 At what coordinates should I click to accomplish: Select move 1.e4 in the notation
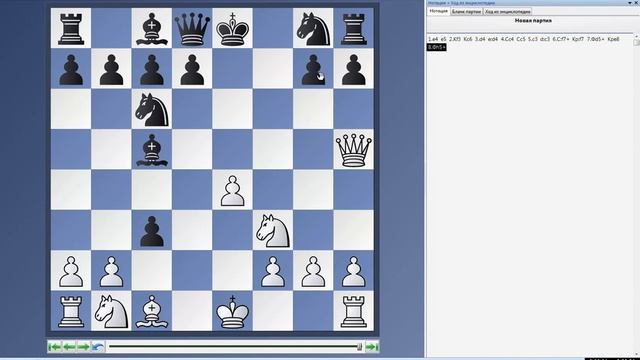[433, 39]
